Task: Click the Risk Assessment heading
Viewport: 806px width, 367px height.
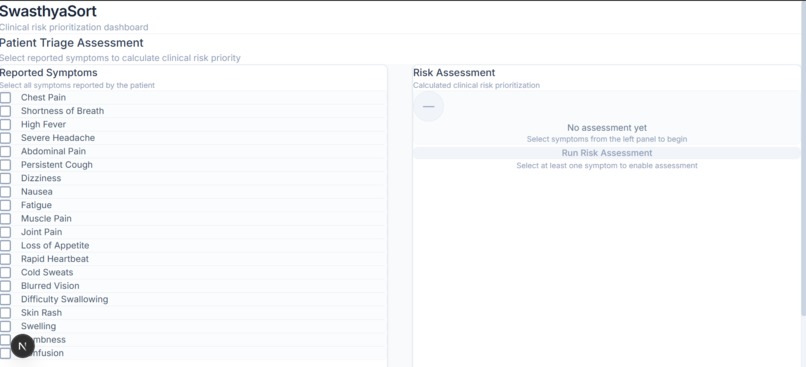Action: pyautogui.click(x=454, y=73)
